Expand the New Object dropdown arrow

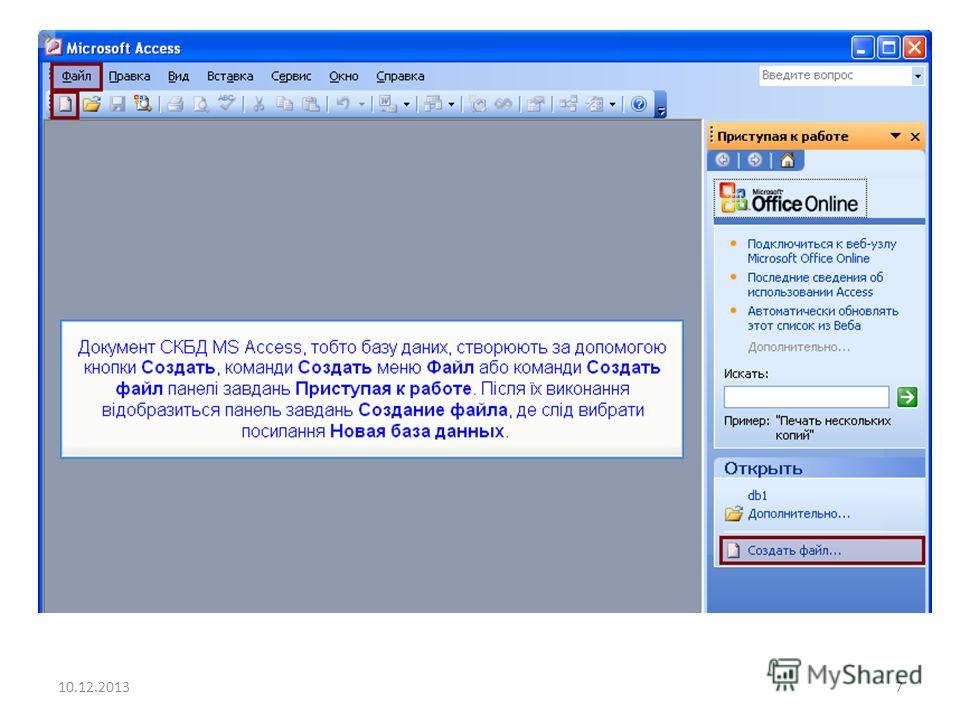[x=613, y=105]
